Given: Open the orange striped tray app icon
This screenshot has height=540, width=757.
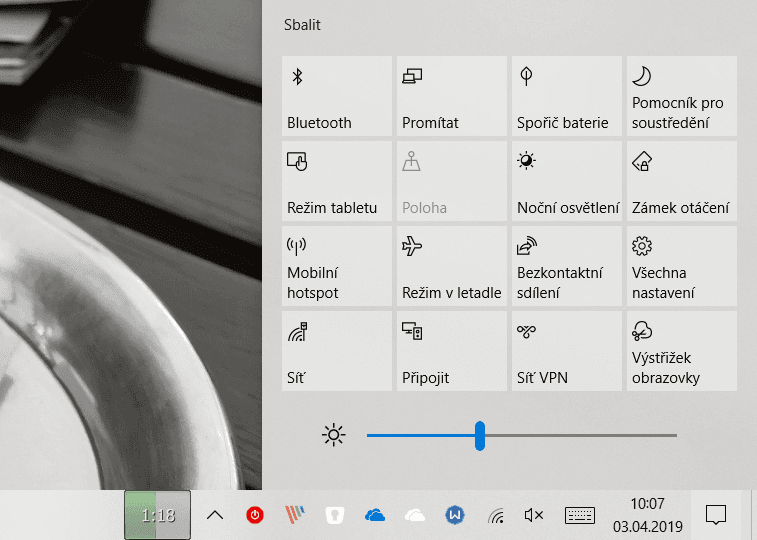Looking at the screenshot, I should [294, 515].
